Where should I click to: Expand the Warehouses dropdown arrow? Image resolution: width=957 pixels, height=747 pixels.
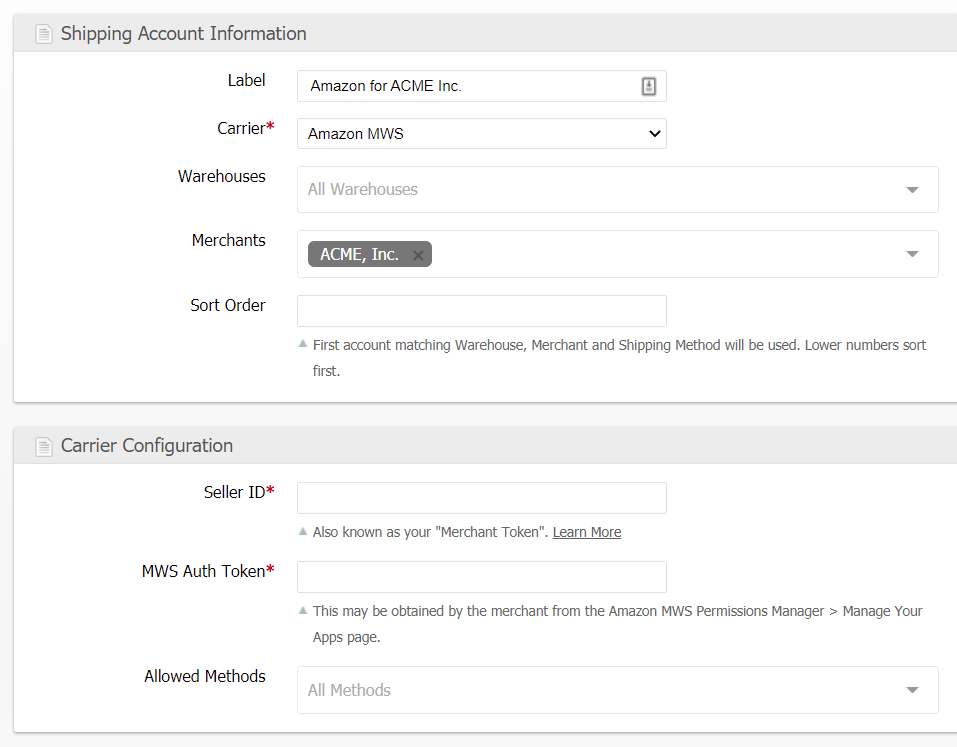[912, 190]
